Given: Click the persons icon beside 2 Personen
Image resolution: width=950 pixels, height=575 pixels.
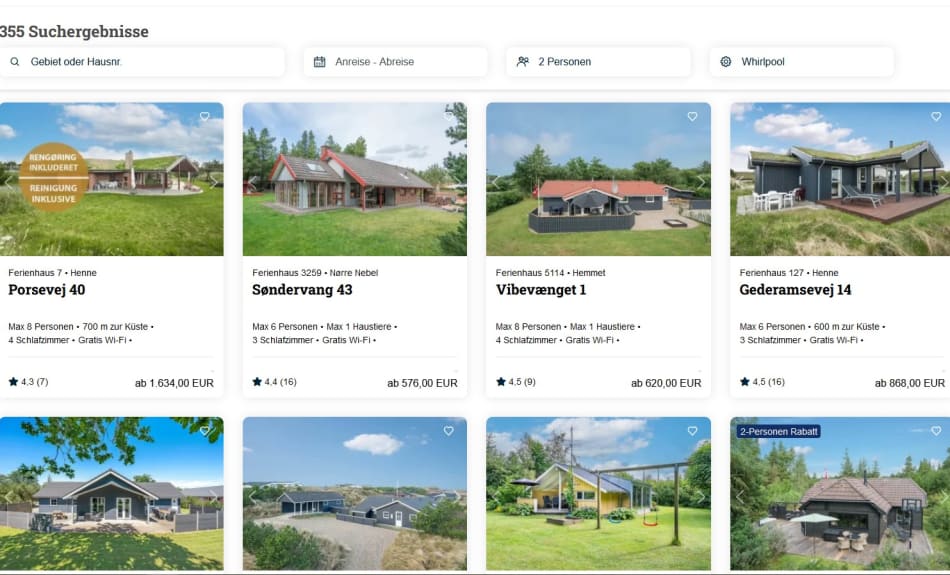Looking at the screenshot, I should (523, 62).
